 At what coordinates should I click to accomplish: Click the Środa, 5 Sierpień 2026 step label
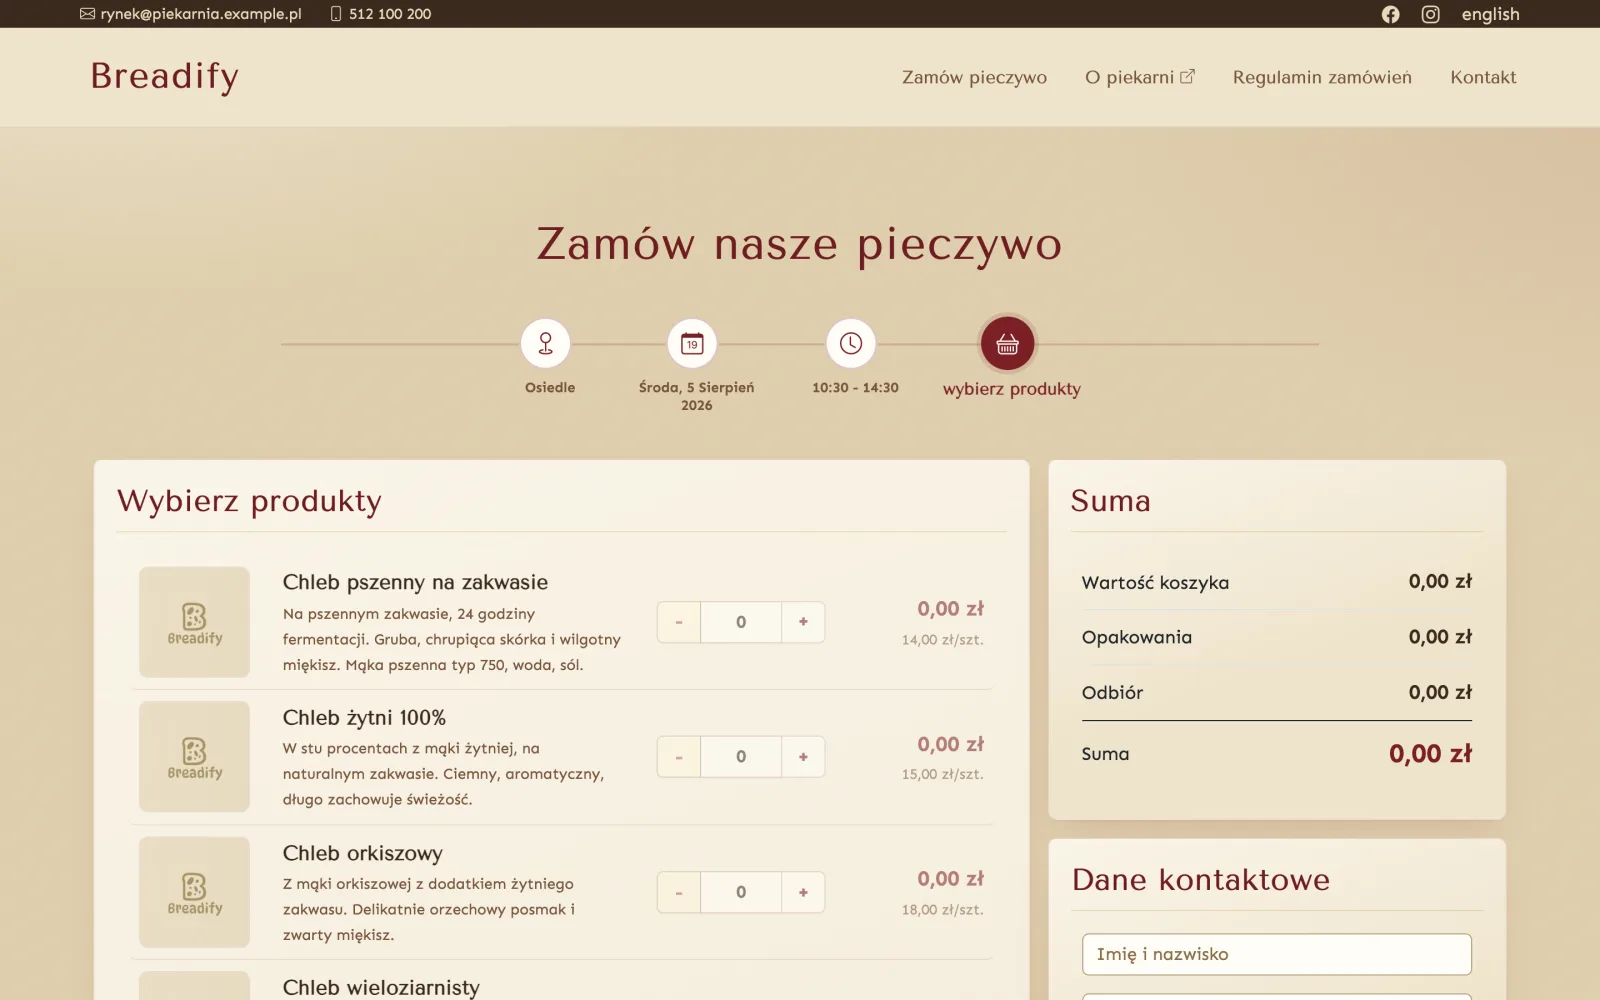click(697, 396)
